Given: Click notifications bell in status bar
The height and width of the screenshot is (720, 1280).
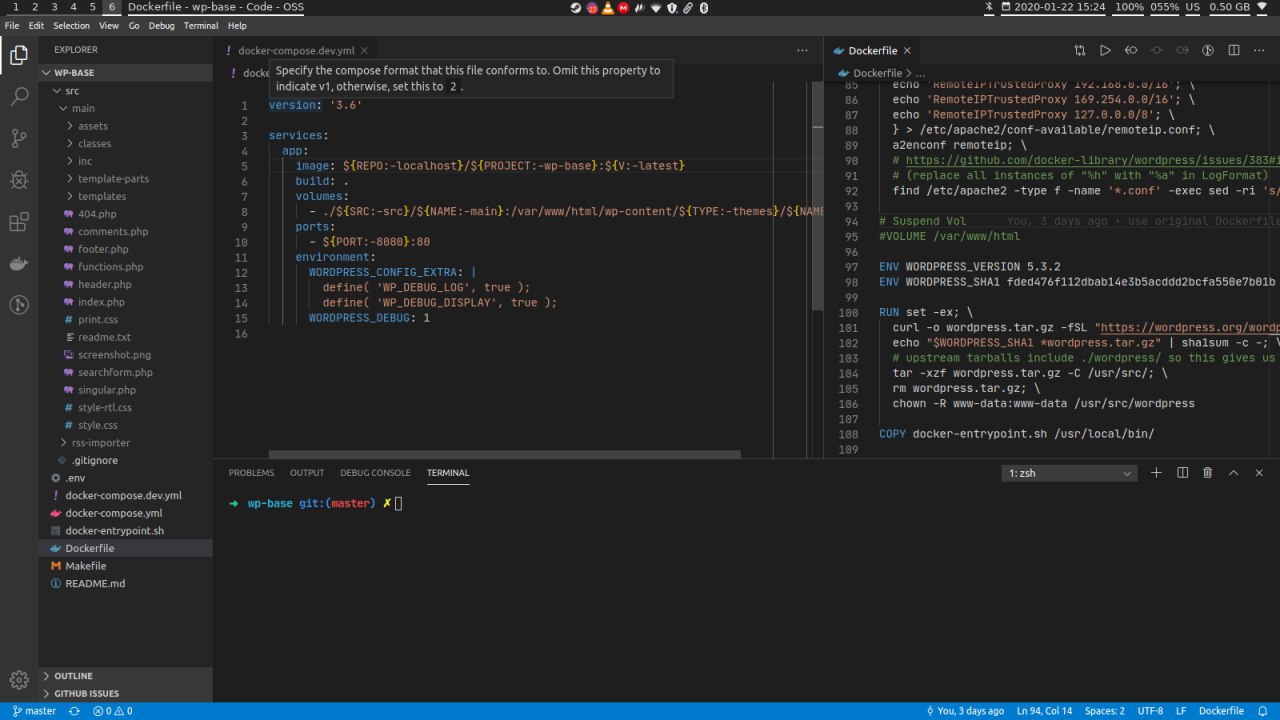Looking at the screenshot, I should click(1262, 711).
